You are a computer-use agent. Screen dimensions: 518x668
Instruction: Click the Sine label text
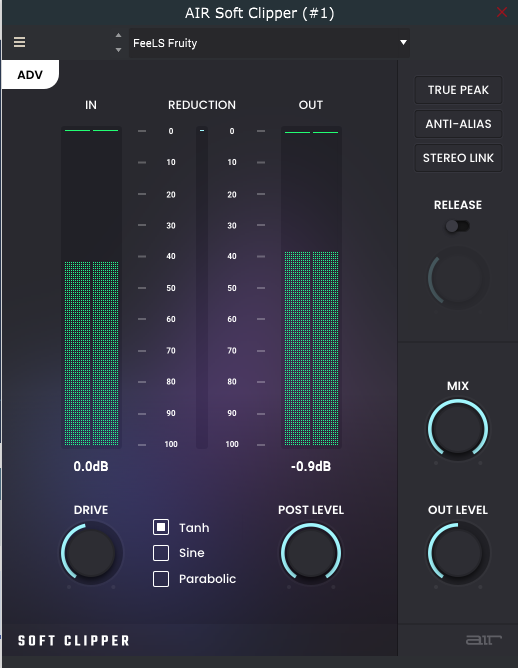[192, 553]
